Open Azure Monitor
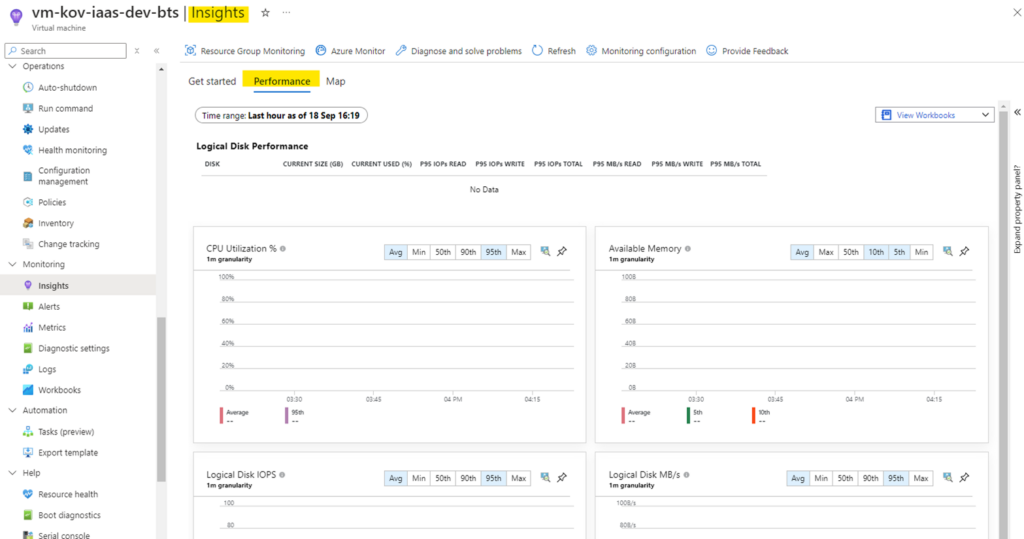This screenshot has height=539, width=1024. click(351, 51)
